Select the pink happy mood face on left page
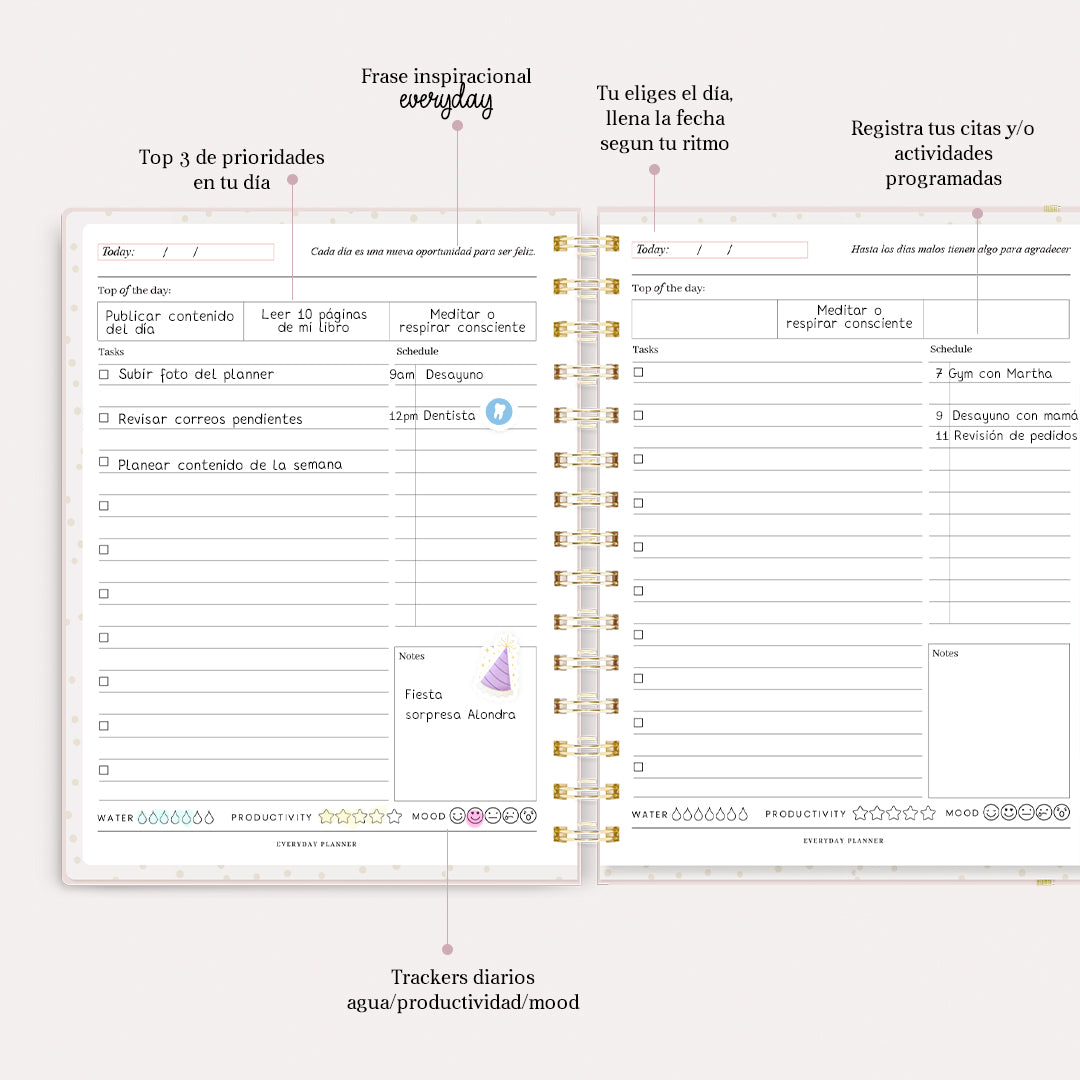The width and height of the screenshot is (1080, 1080). [x=474, y=816]
